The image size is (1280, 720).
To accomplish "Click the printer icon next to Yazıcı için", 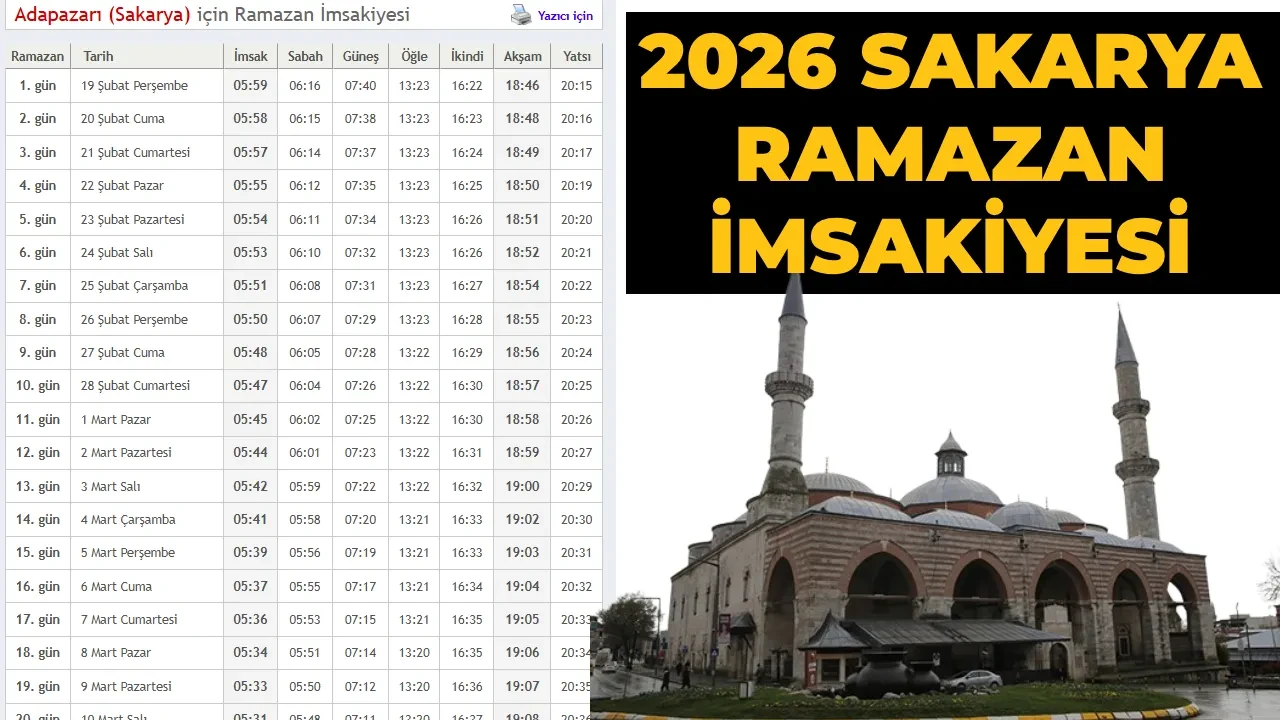I will (520, 15).
